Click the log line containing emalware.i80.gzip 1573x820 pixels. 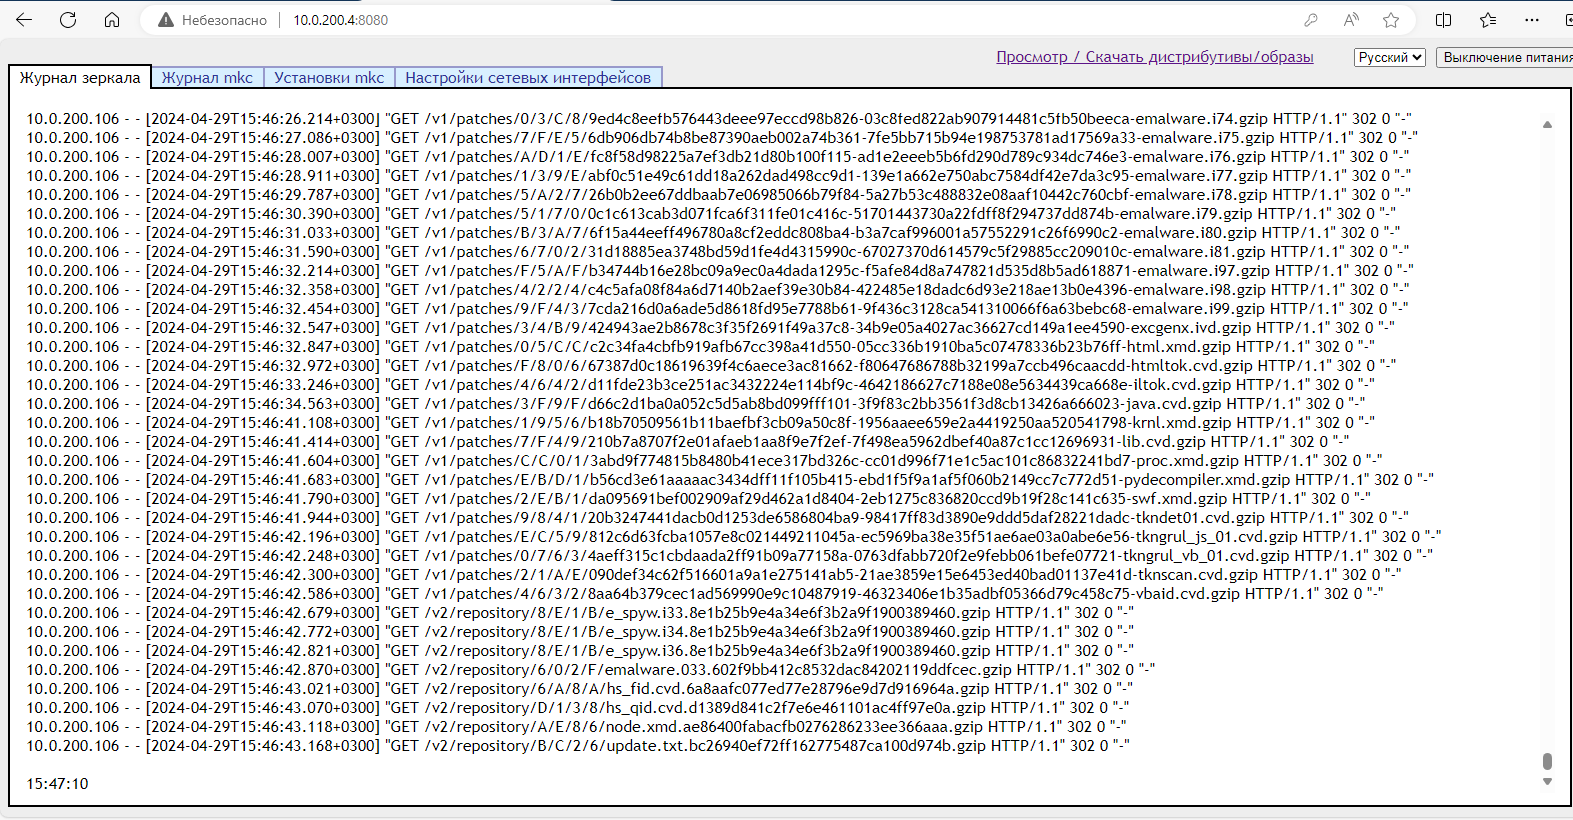coord(713,233)
